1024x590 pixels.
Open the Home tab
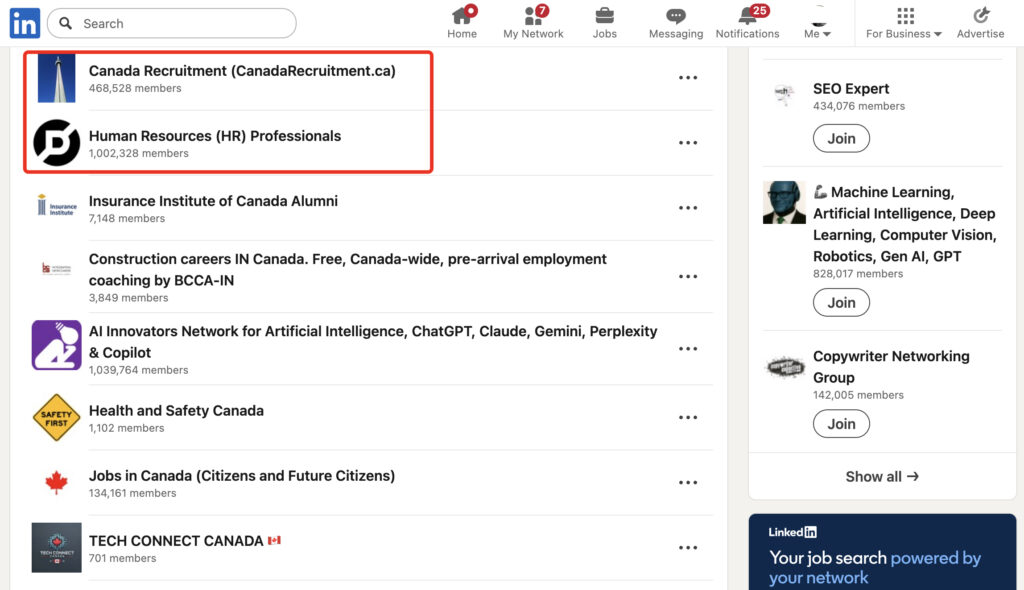click(462, 24)
